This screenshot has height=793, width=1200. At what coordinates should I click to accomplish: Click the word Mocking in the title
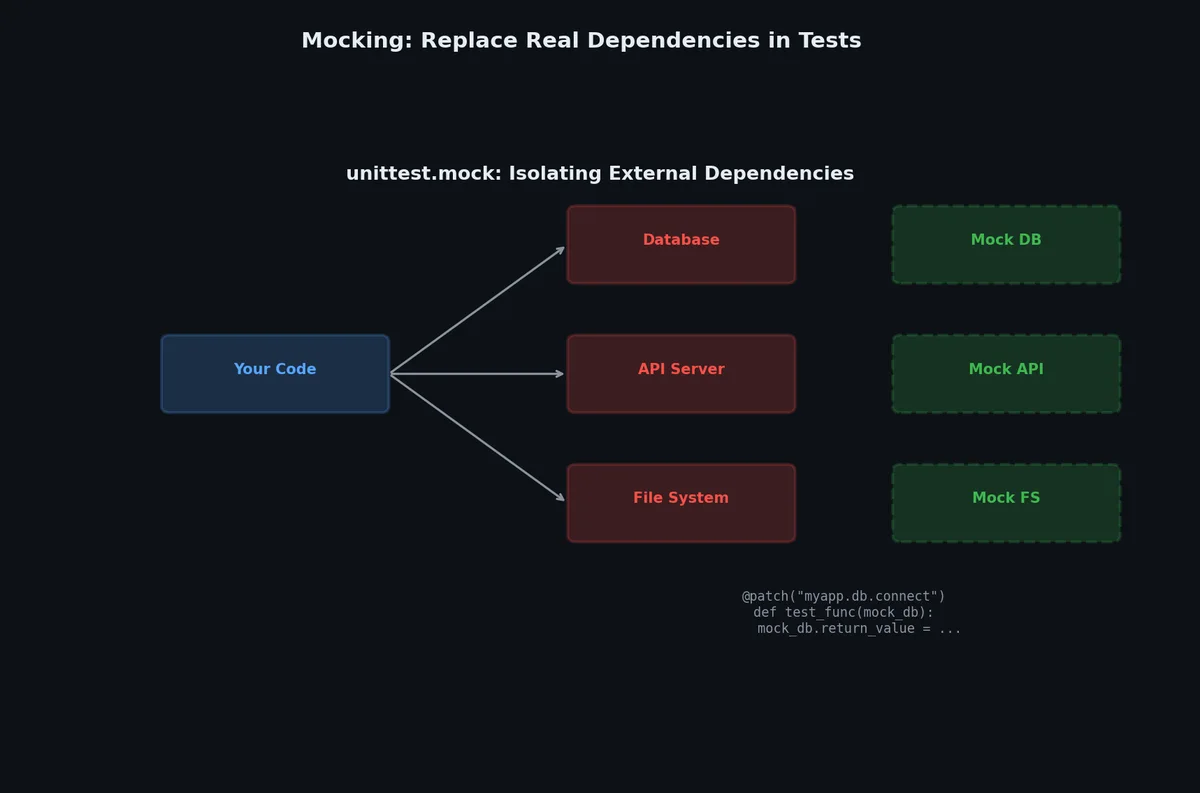click(355, 41)
